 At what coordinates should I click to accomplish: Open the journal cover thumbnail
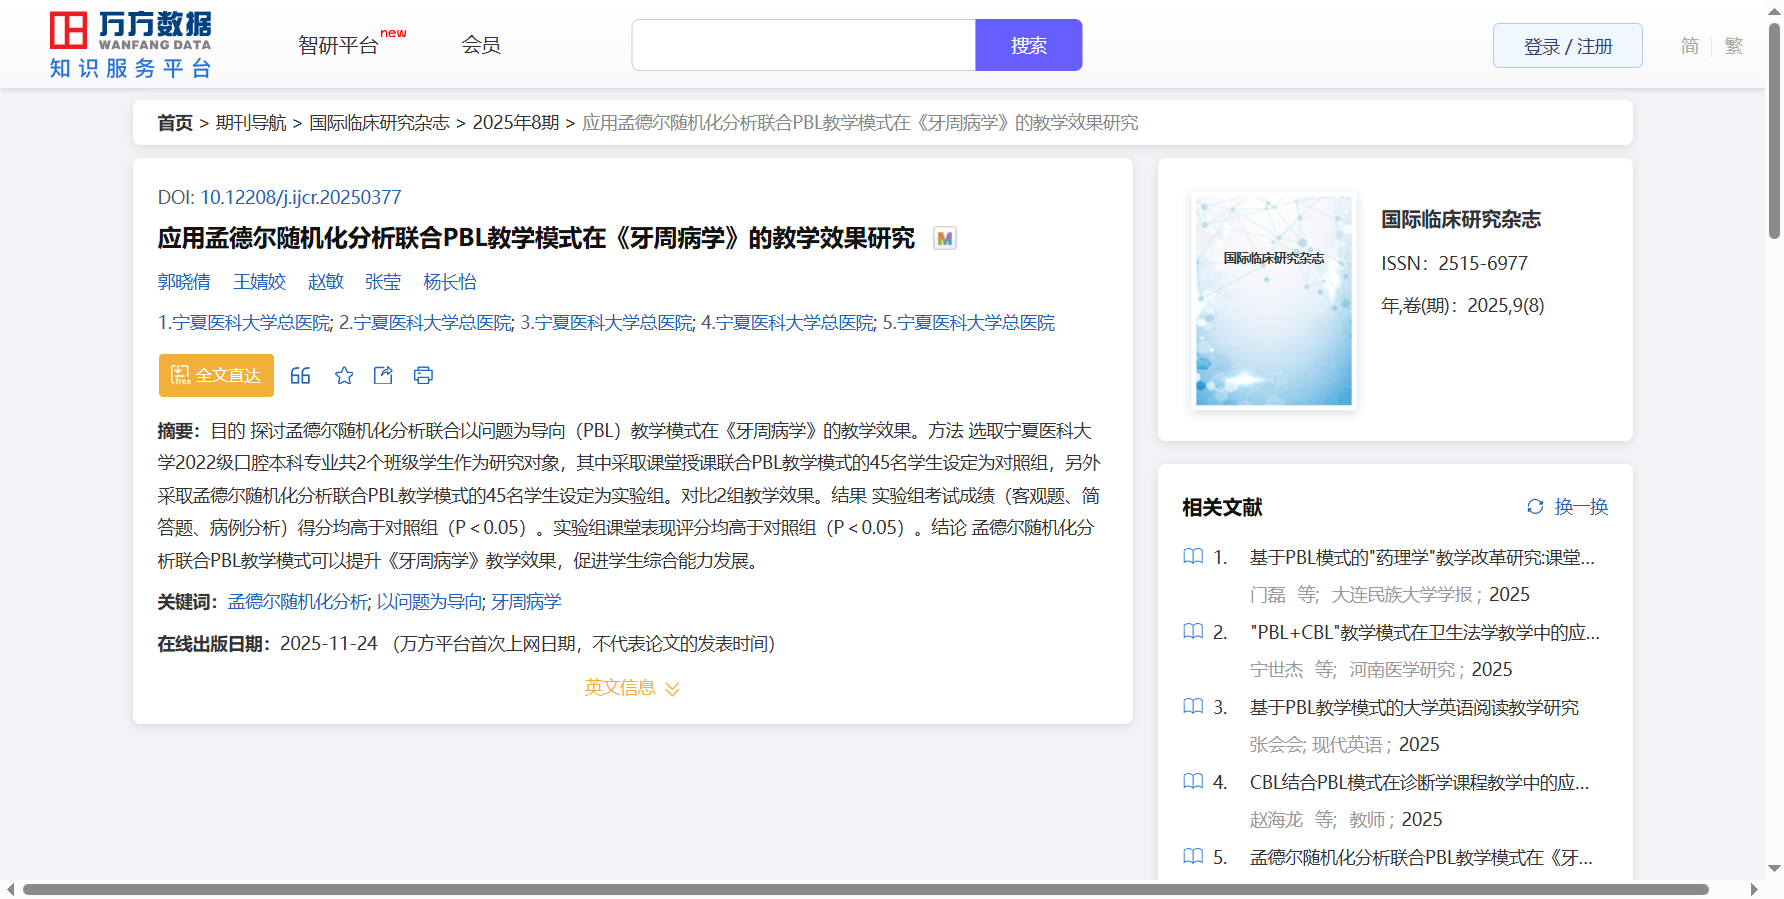click(1273, 301)
